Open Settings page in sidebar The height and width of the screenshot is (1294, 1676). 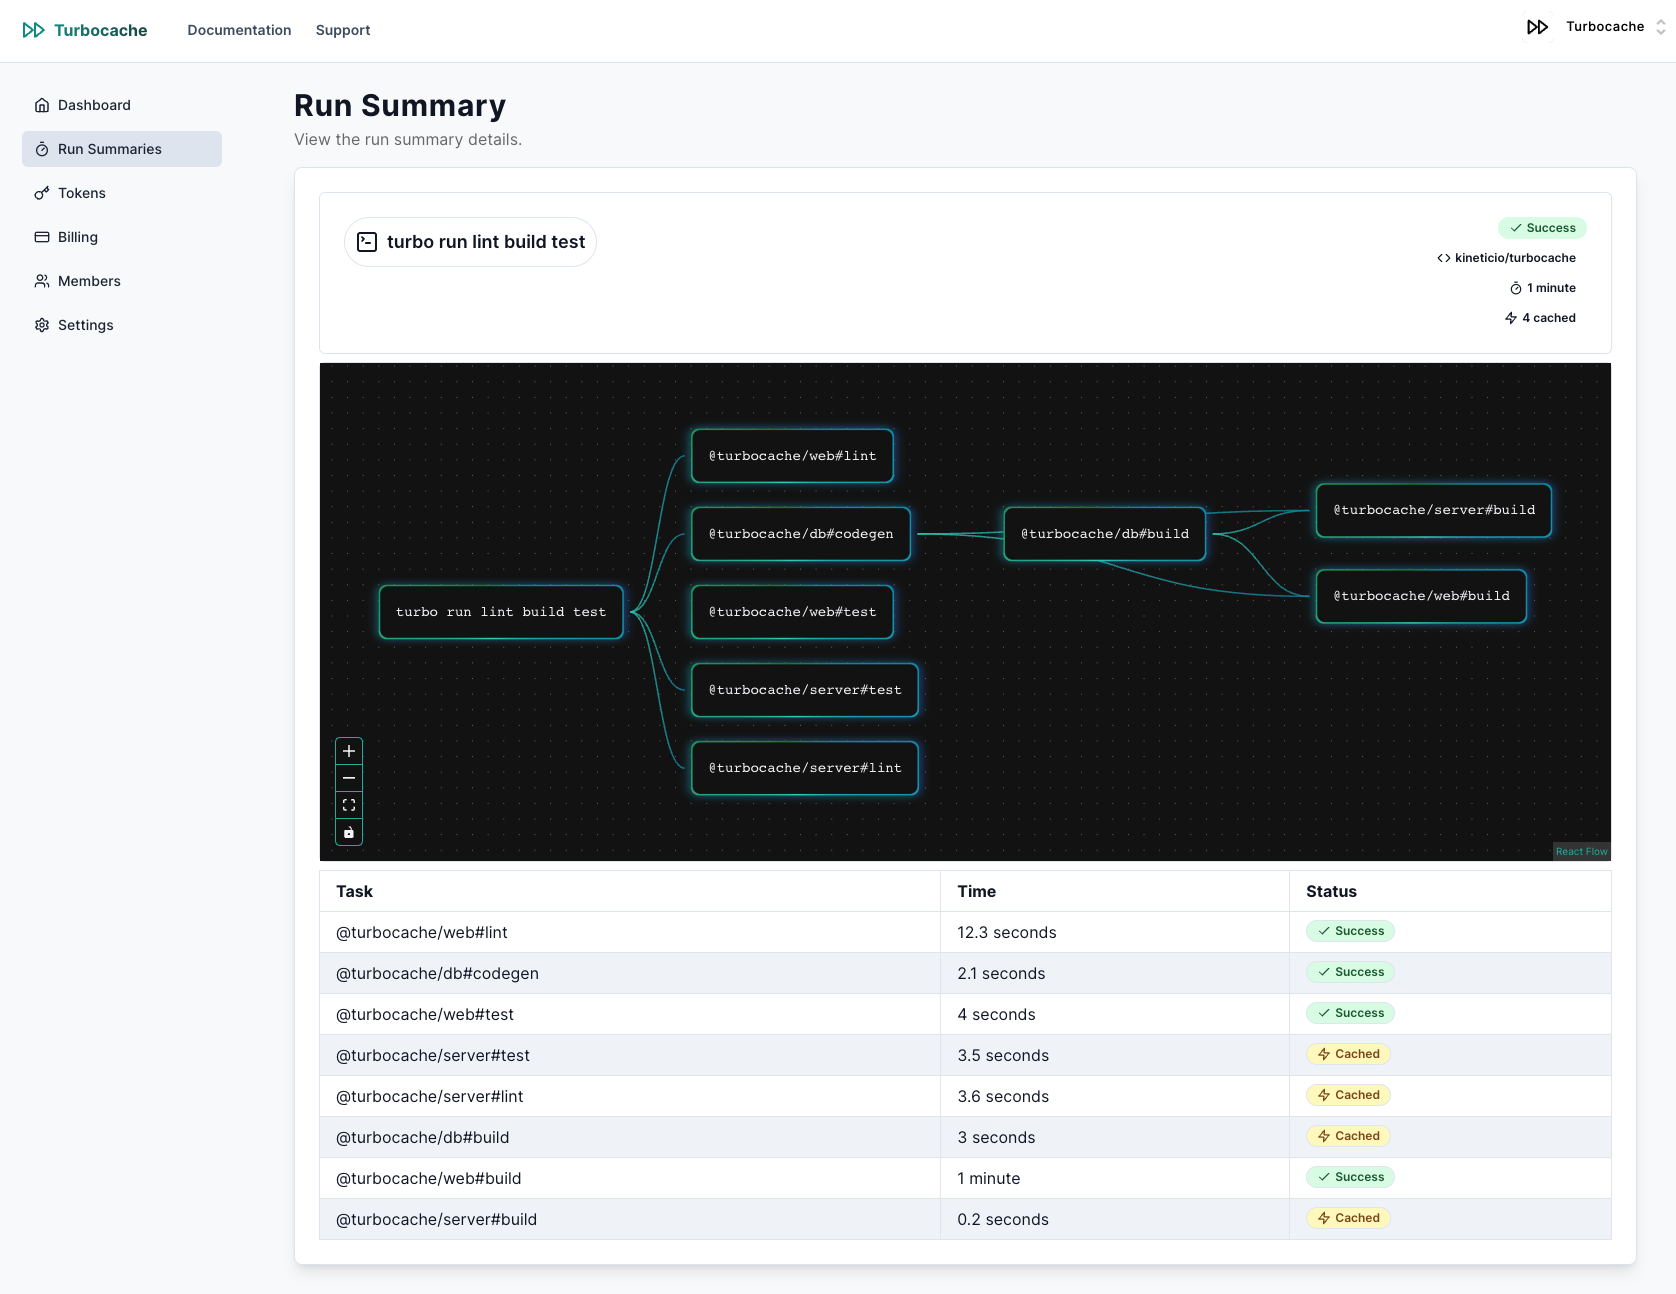[x=122, y=325]
